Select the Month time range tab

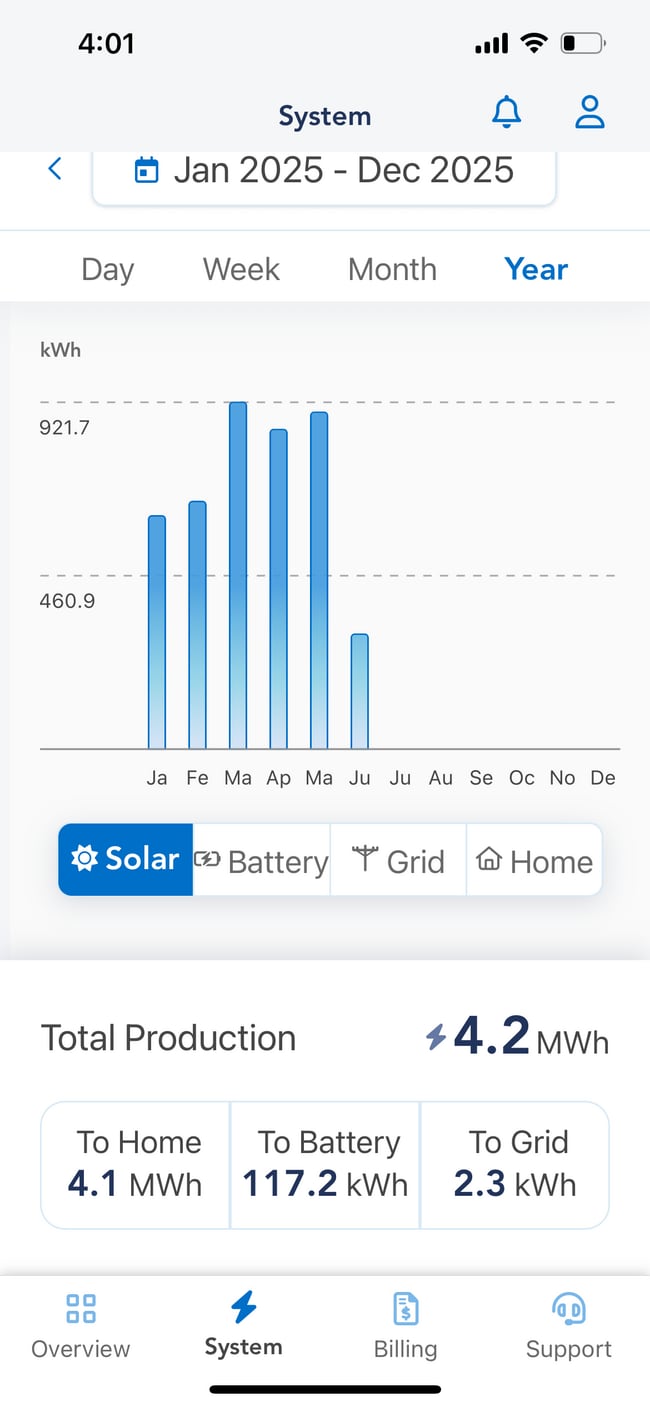[392, 269]
